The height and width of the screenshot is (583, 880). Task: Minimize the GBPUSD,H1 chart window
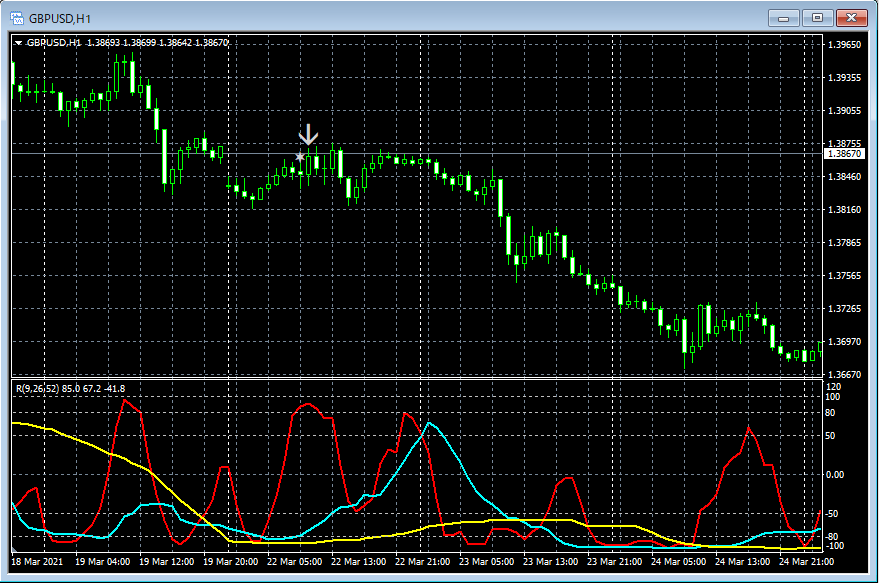point(785,17)
